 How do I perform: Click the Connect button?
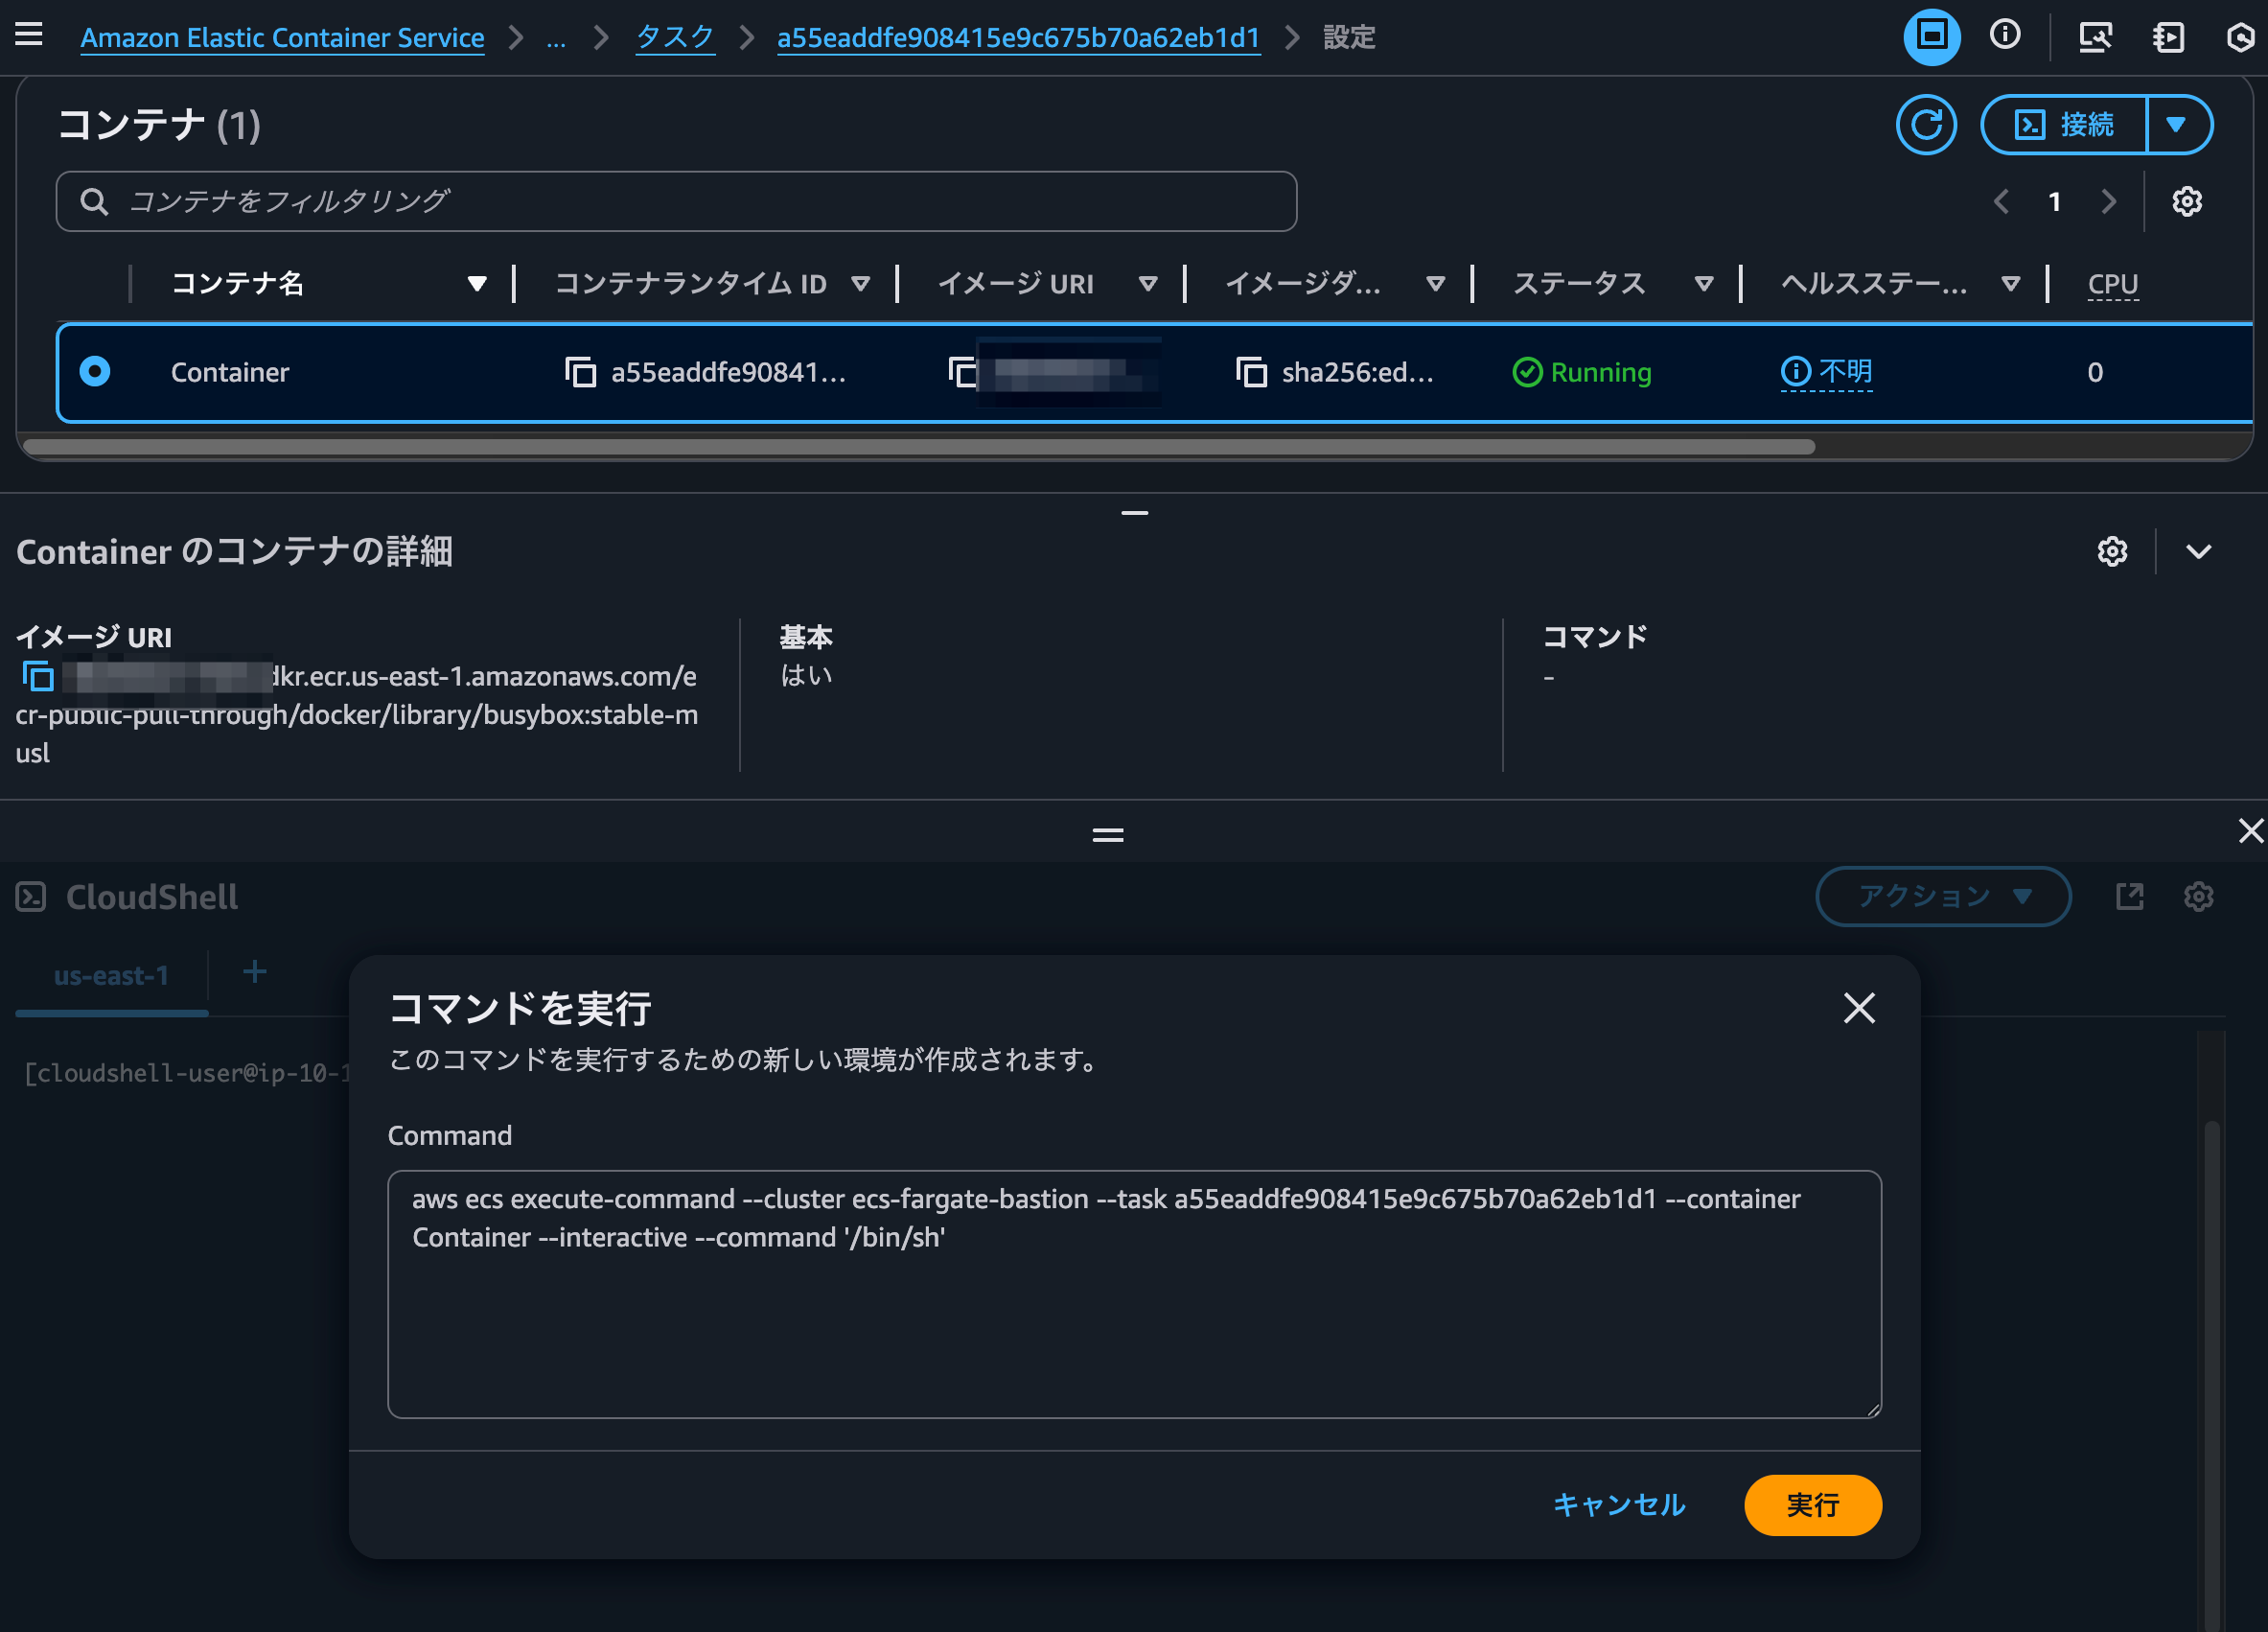click(x=2064, y=125)
